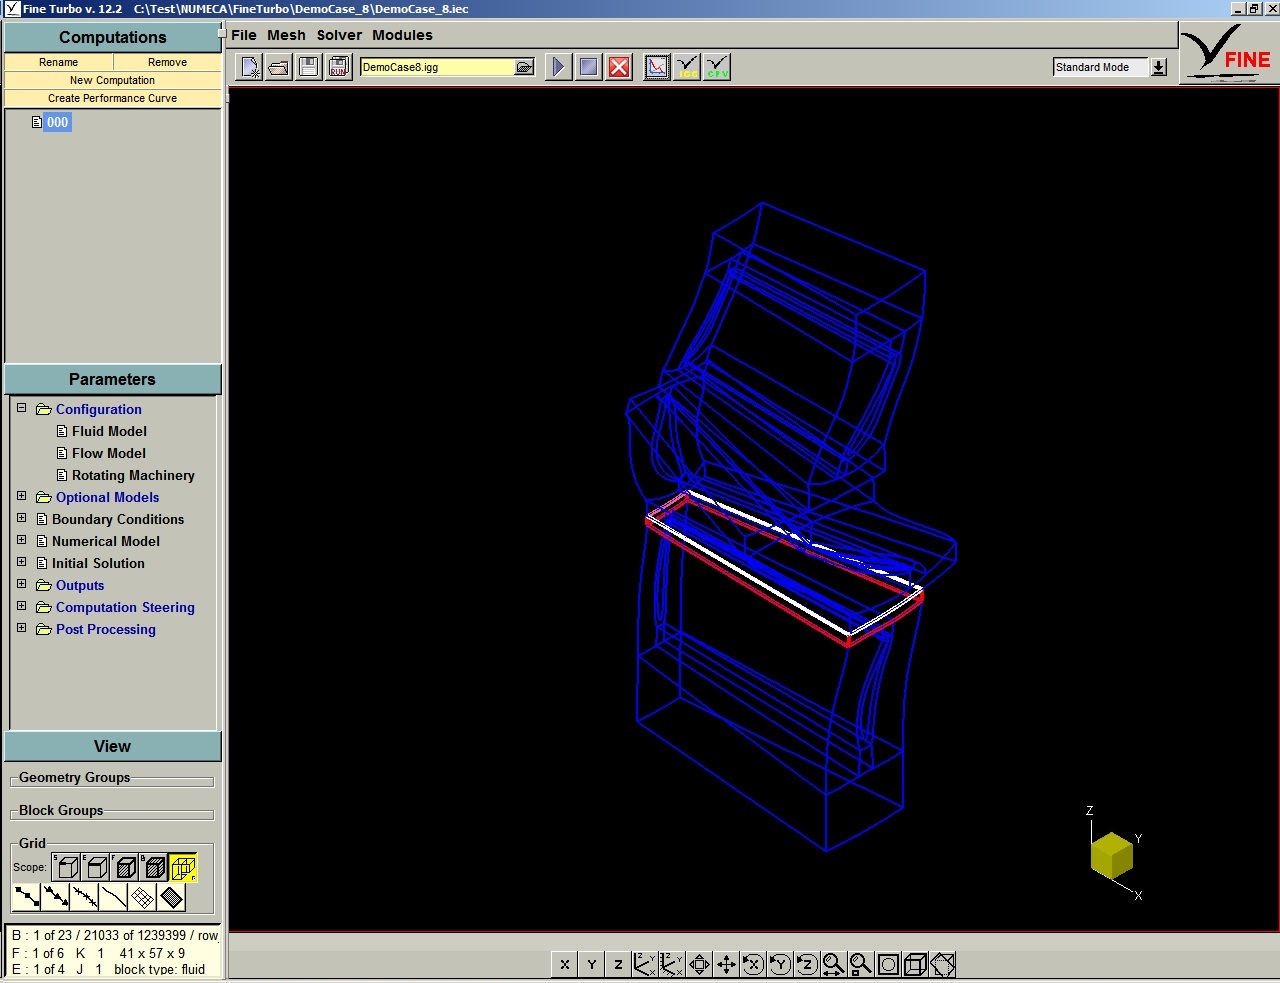
Task: Click the yellow orientation cube in viewport
Action: pyautogui.click(x=1112, y=856)
